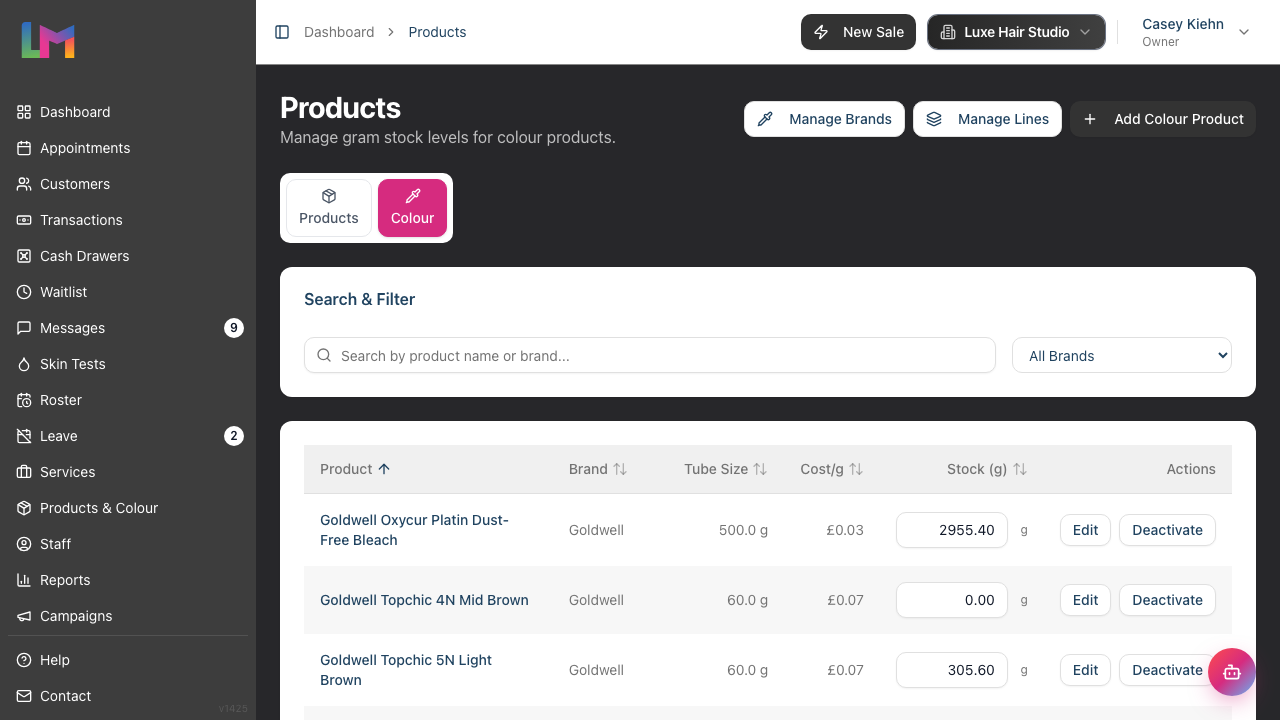
Task: Sort table by Product column
Action: [355, 469]
